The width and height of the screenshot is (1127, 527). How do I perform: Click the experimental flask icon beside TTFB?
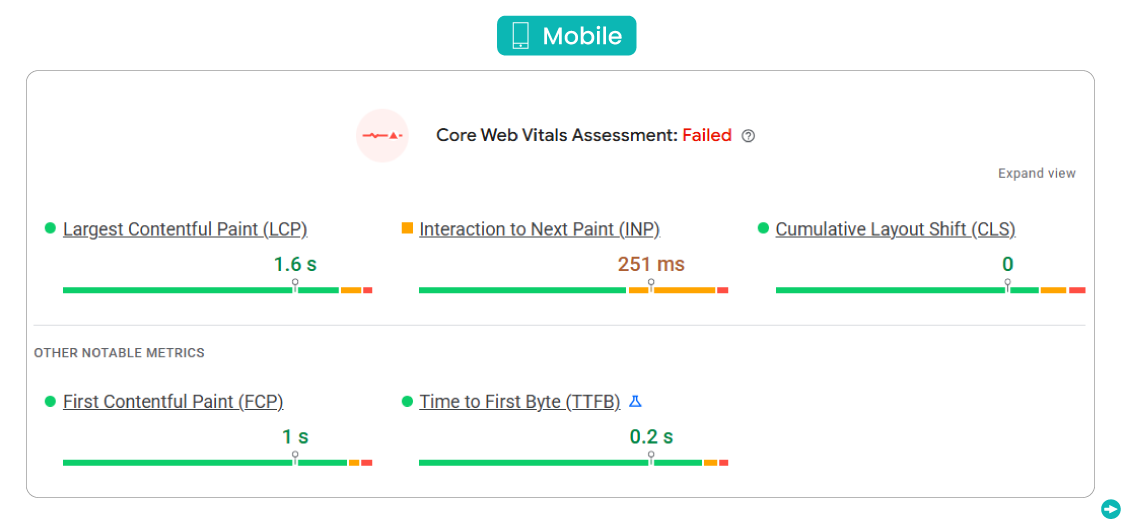(x=635, y=401)
